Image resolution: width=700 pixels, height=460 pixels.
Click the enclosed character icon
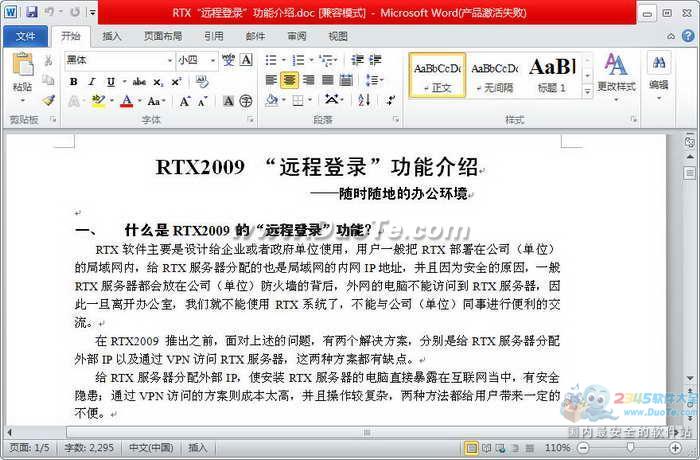coord(246,101)
